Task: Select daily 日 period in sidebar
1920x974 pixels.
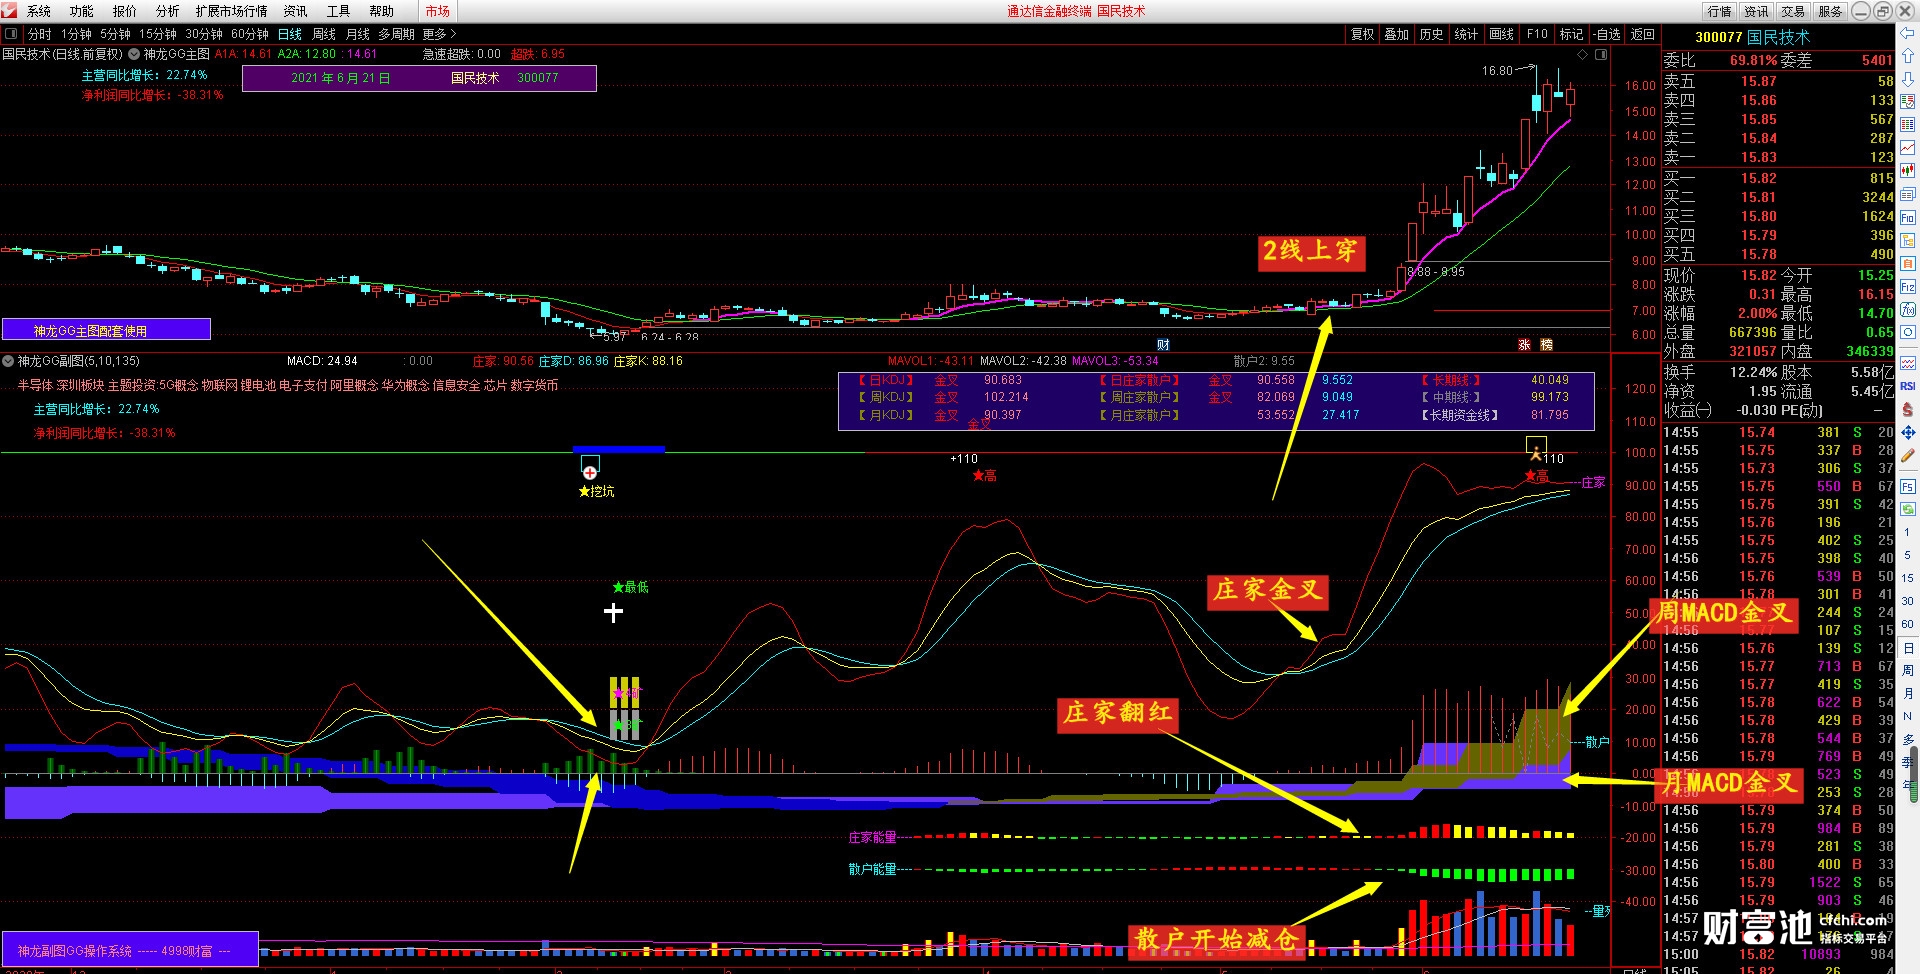Action: tap(1908, 647)
